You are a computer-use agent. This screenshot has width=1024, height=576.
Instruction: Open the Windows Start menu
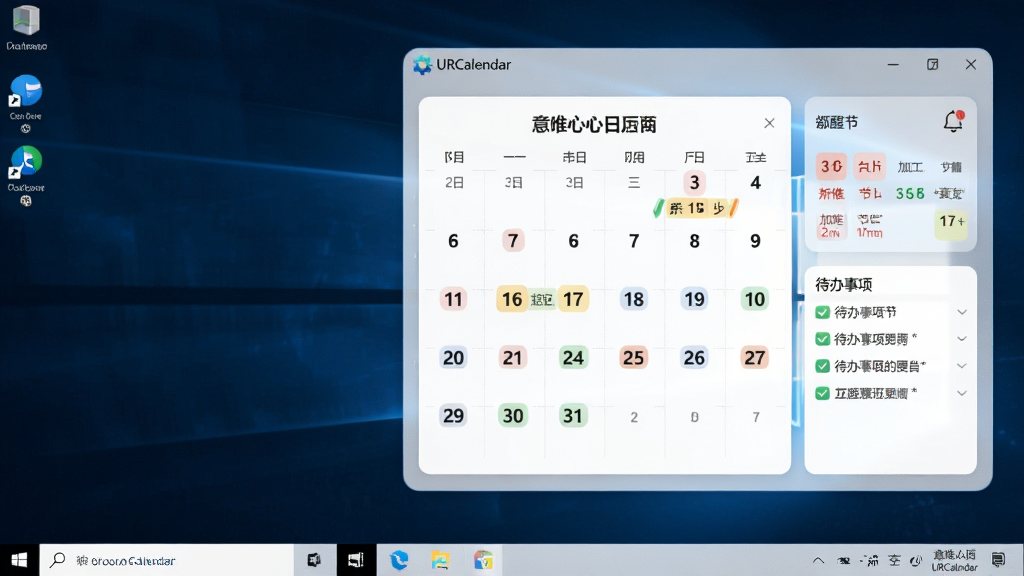tap(19, 560)
